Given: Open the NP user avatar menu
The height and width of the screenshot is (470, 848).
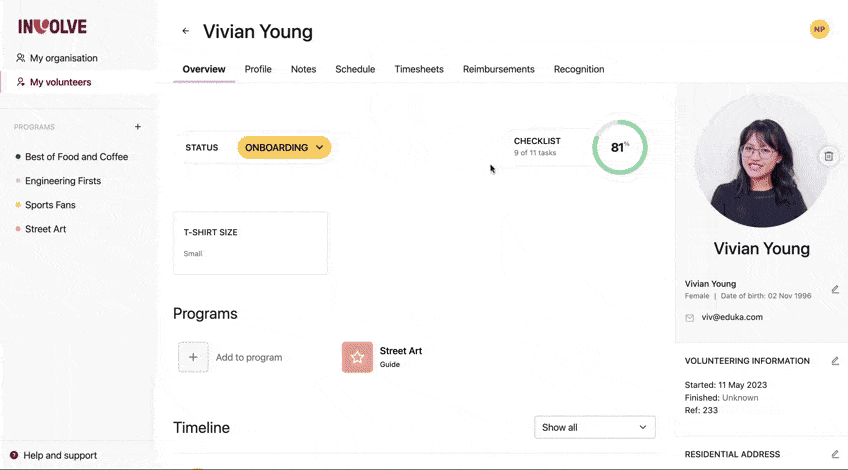Looking at the screenshot, I should (x=819, y=30).
